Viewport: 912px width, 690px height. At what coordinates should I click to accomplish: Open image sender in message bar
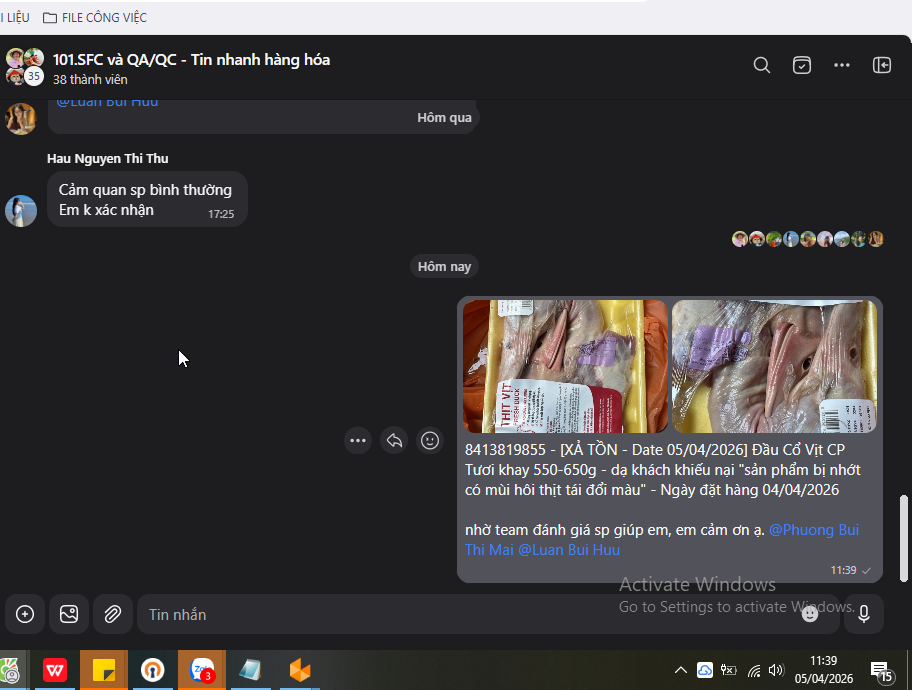(x=69, y=614)
